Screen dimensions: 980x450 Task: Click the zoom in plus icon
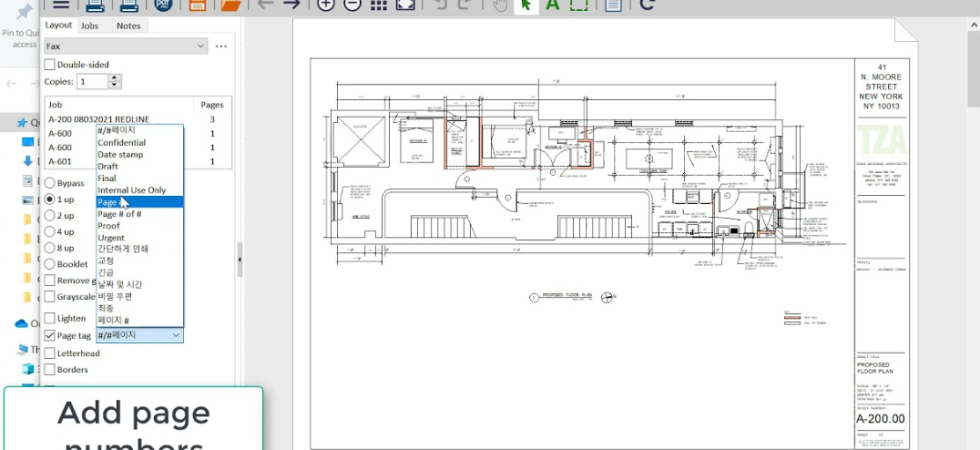(326, 4)
